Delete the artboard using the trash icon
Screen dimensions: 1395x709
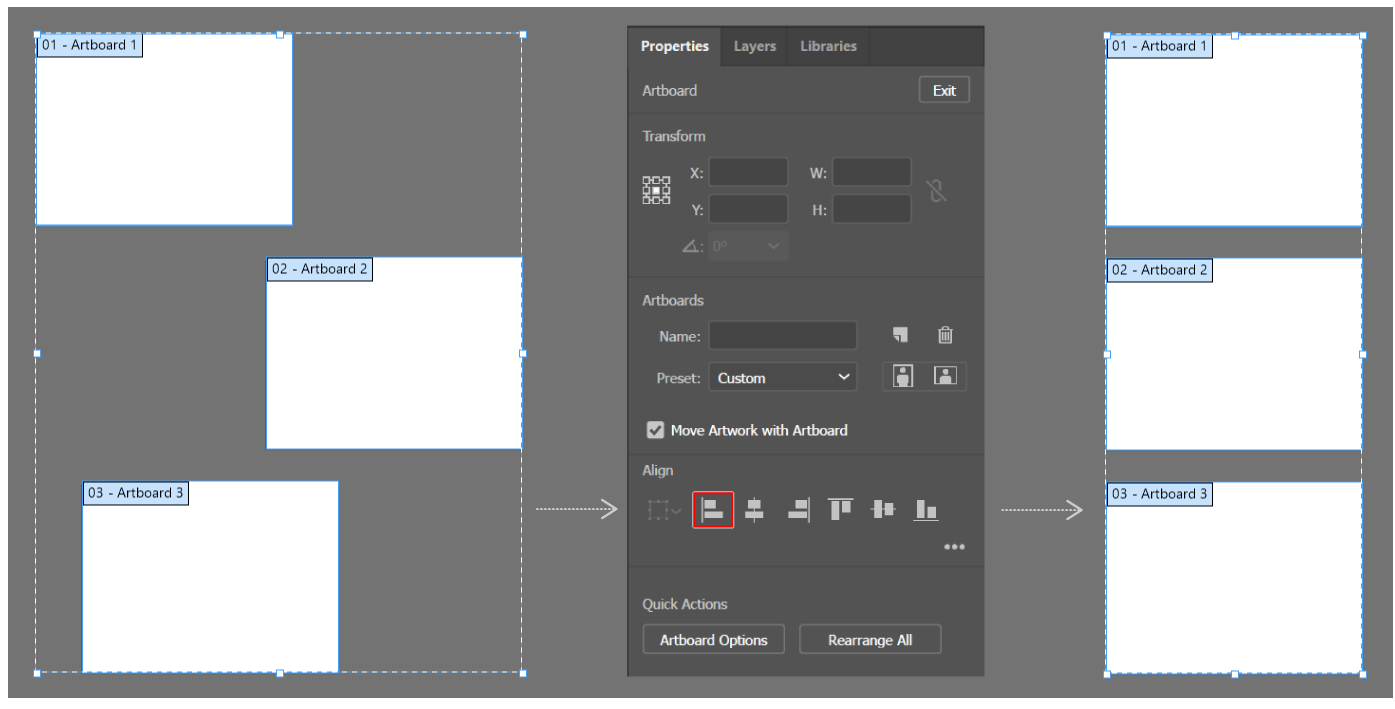[945, 335]
